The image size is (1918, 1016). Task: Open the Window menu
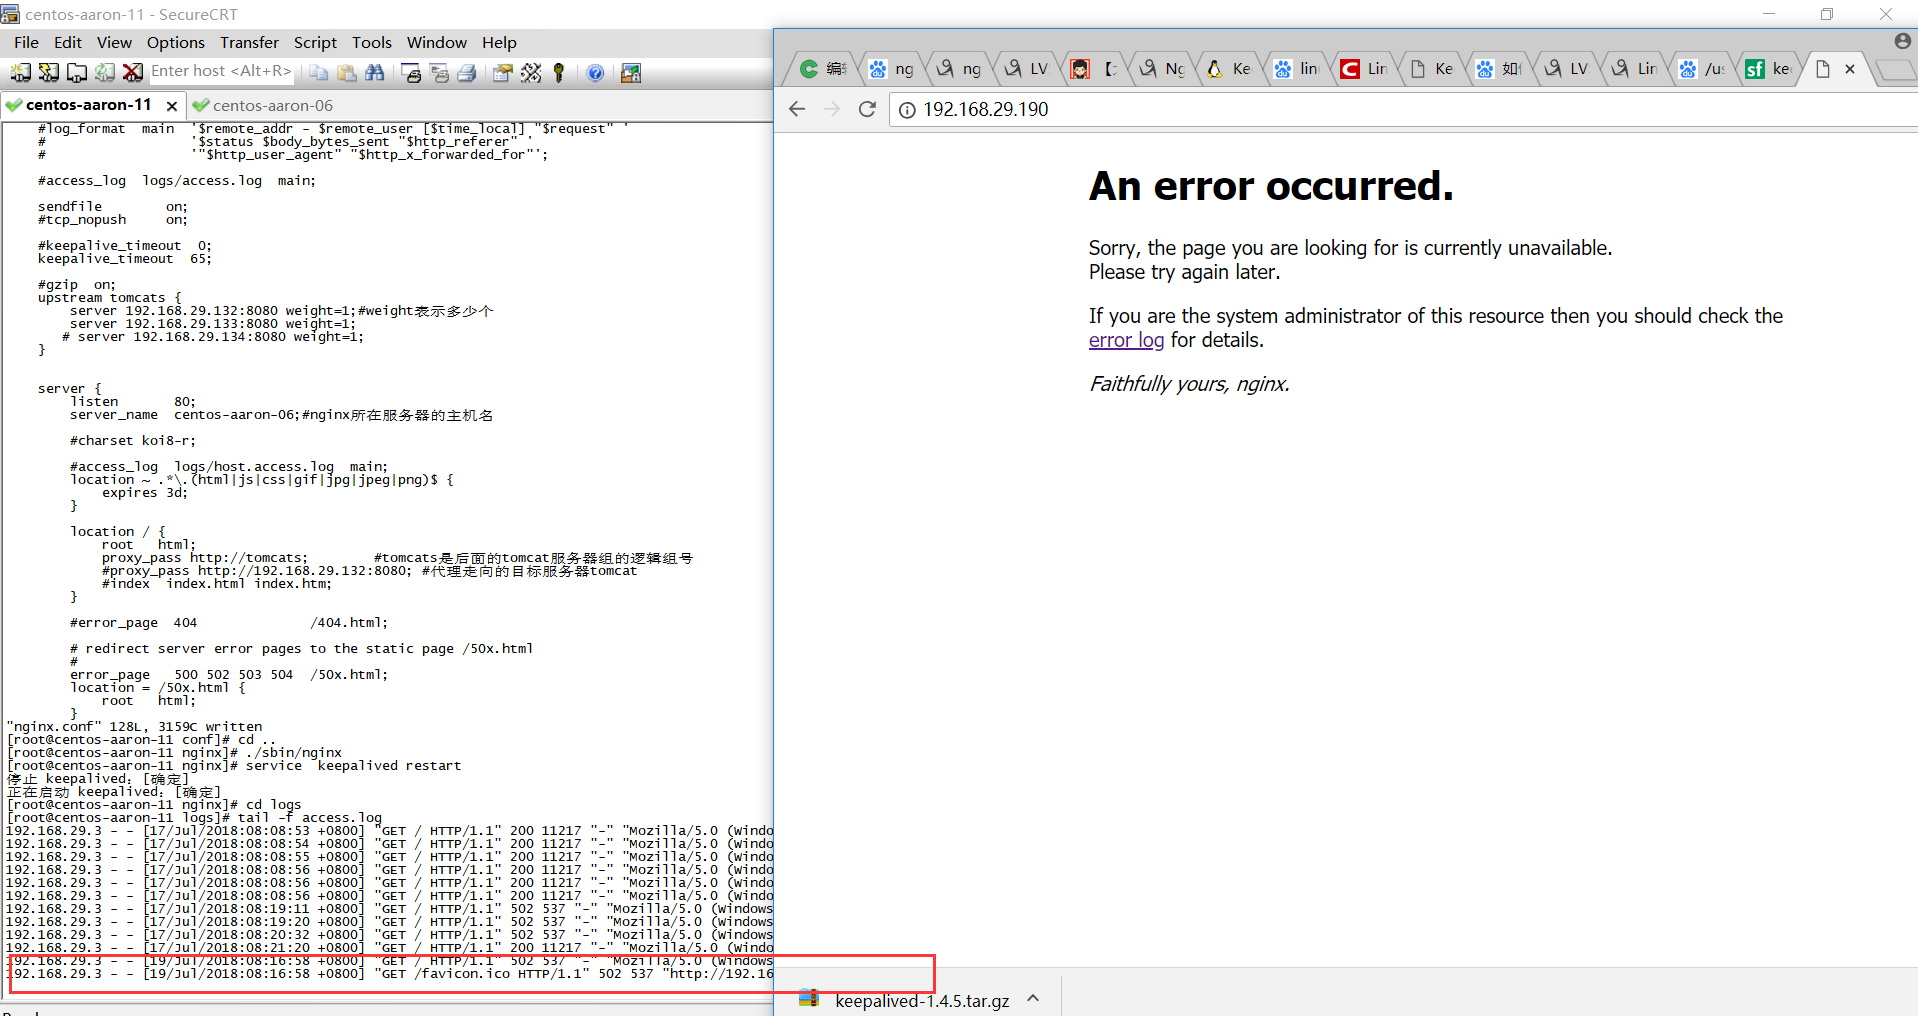click(x=437, y=42)
